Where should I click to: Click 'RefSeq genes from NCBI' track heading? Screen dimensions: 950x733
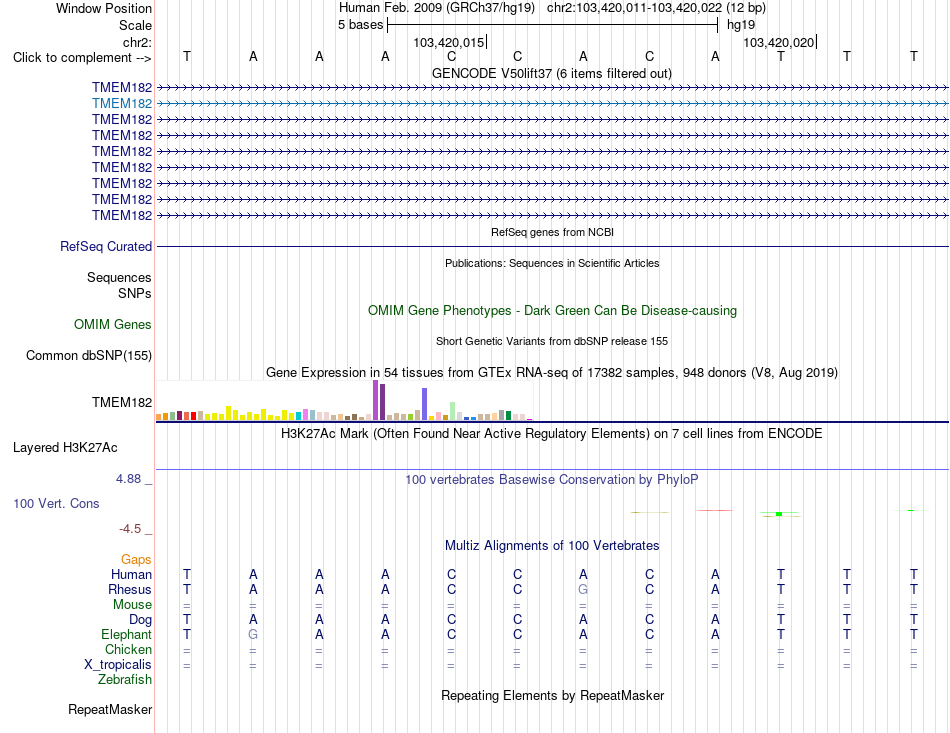coord(553,232)
